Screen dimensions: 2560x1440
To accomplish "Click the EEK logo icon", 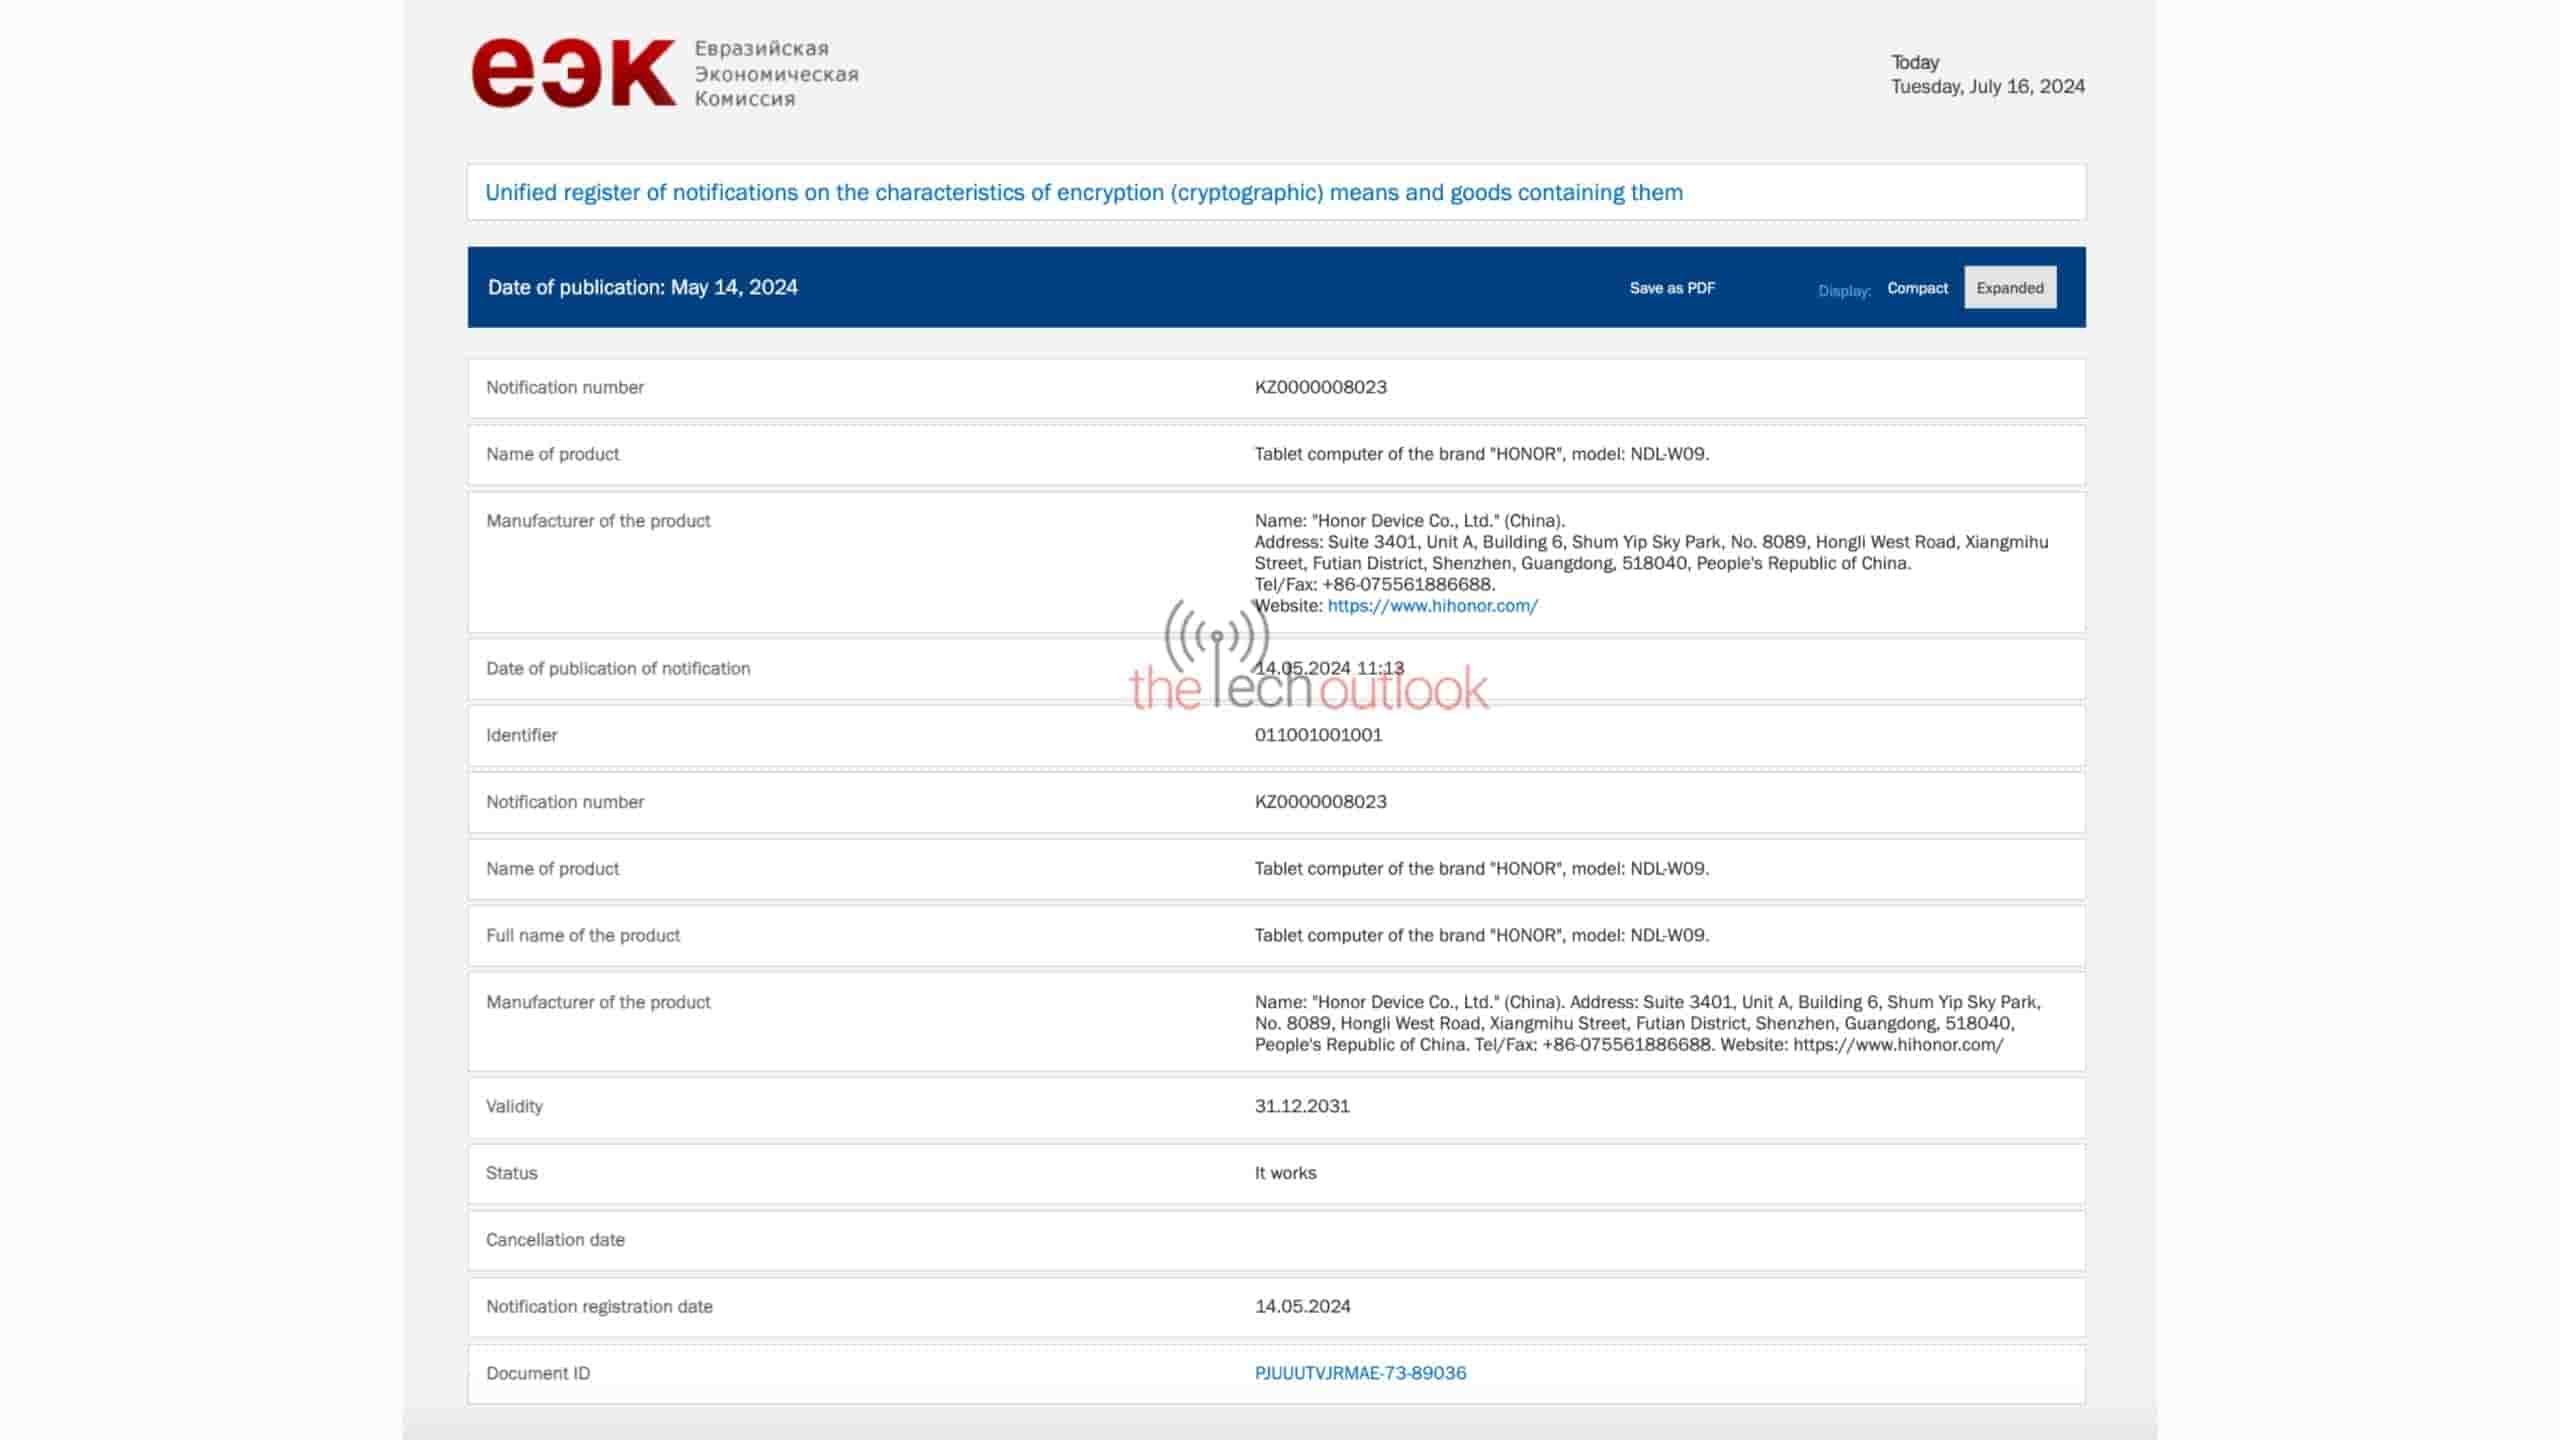I will (x=574, y=72).
